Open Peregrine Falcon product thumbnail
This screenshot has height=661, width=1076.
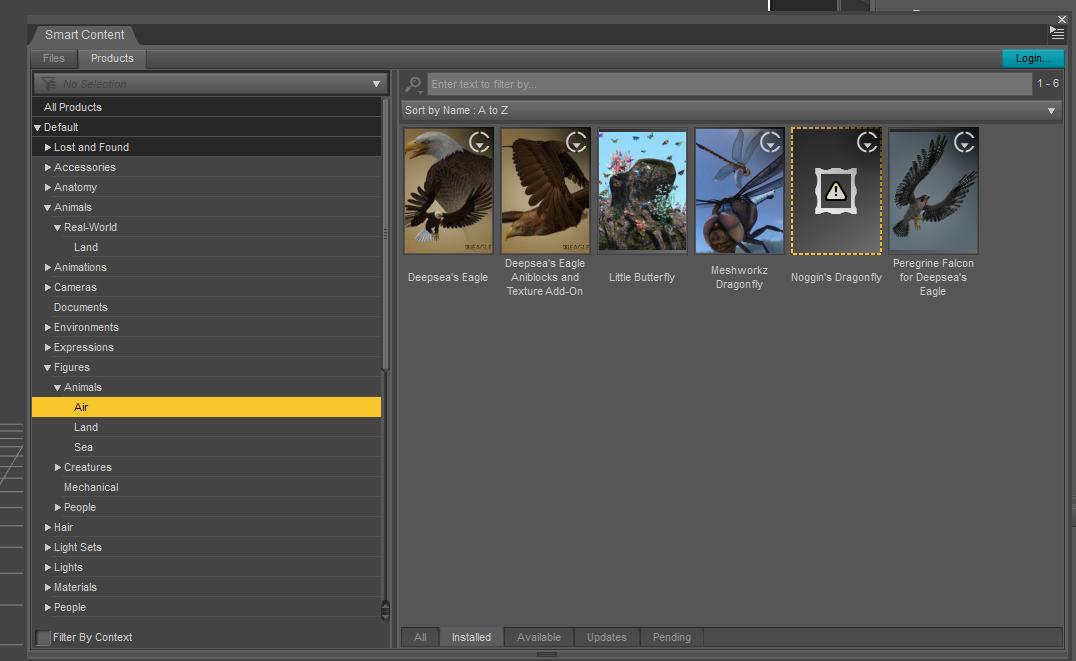click(933, 191)
